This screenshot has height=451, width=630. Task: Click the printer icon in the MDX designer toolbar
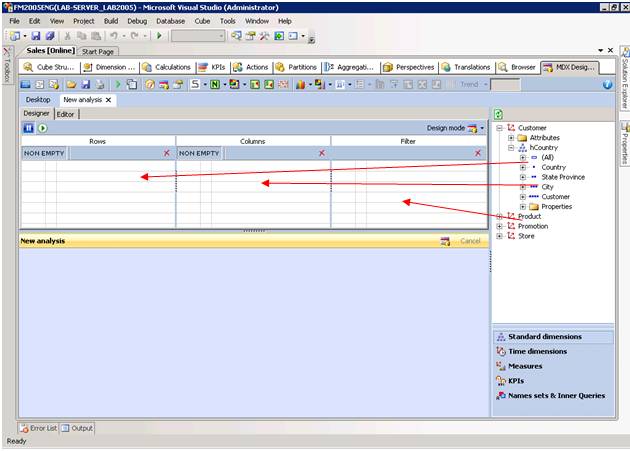[x=100, y=84]
